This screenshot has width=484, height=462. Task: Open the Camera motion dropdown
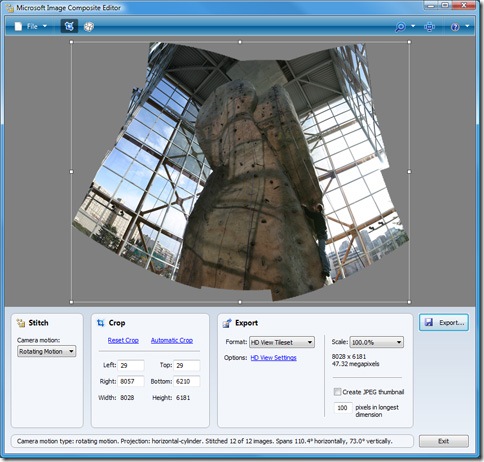pos(47,351)
